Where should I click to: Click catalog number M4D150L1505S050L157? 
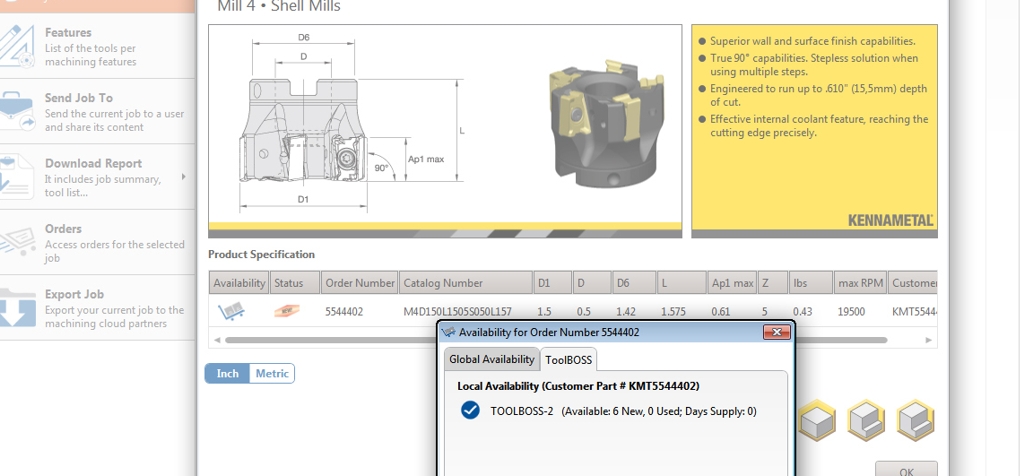457,312
